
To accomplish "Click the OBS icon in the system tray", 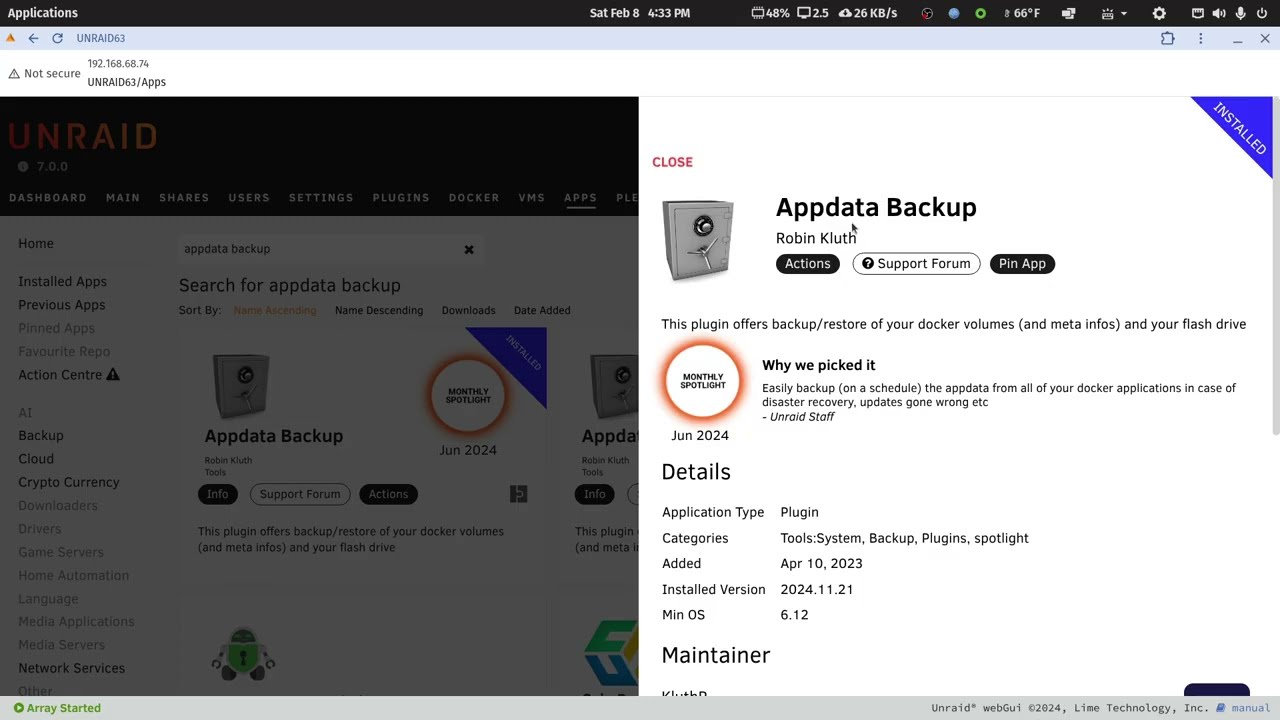I will (927, 13).
